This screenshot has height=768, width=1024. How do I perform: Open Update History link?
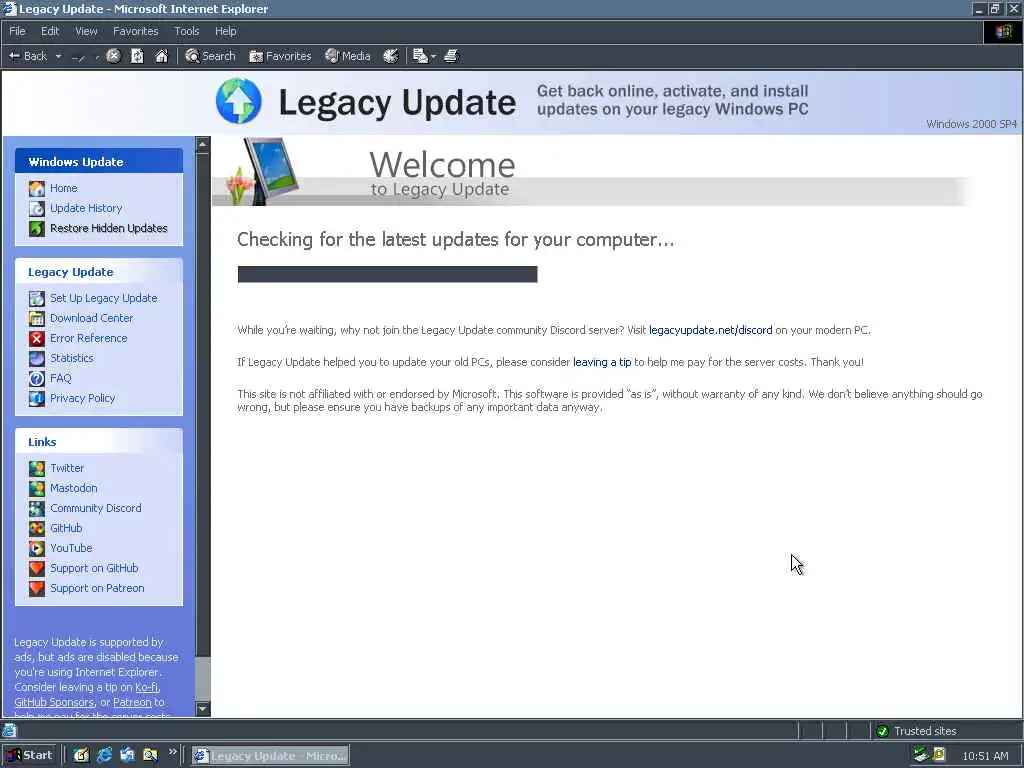tap(86, 208)
